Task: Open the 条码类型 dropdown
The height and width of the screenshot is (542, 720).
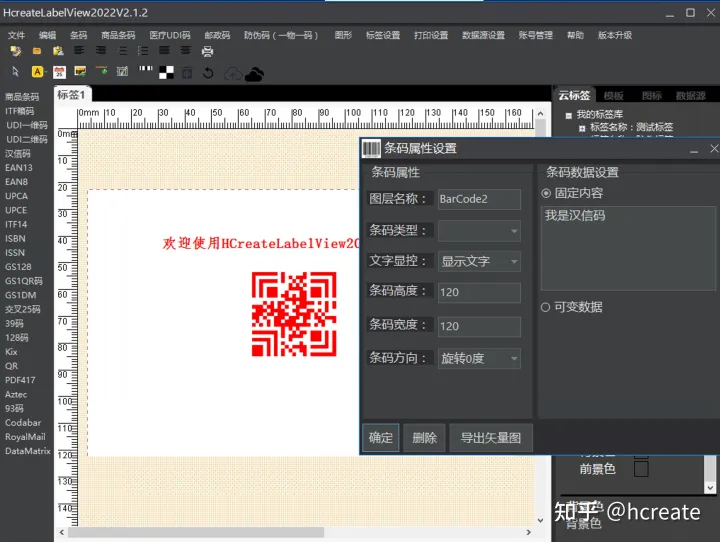Action: point(479,231)
